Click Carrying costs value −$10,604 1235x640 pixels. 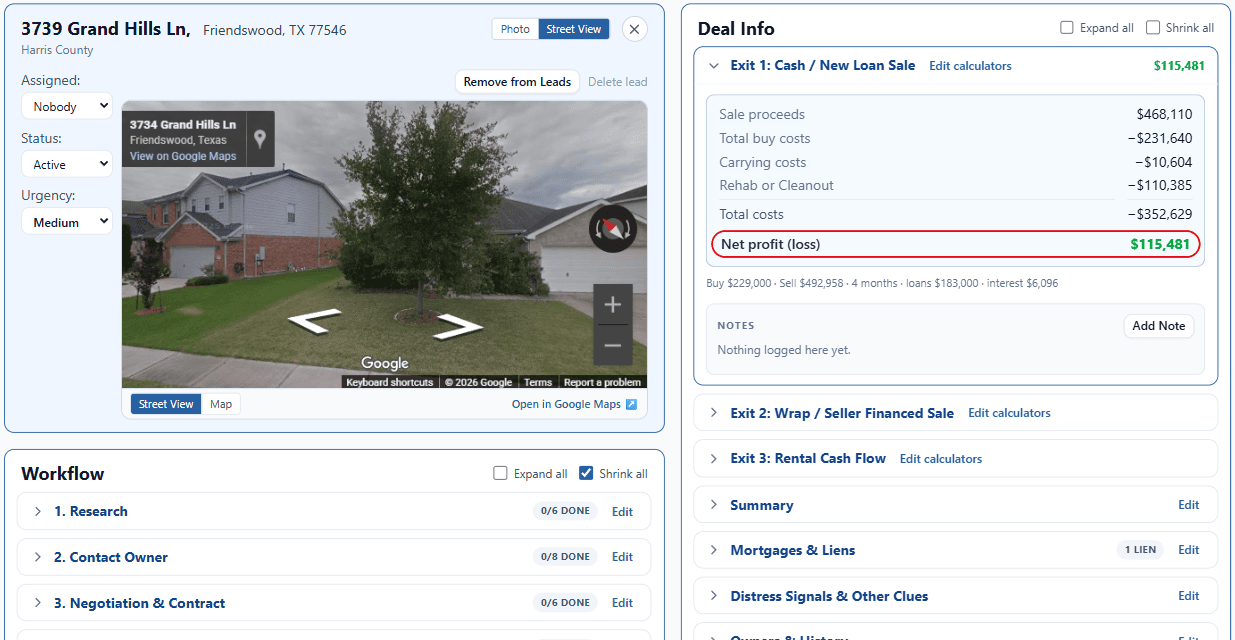(x=1163, y=162)
